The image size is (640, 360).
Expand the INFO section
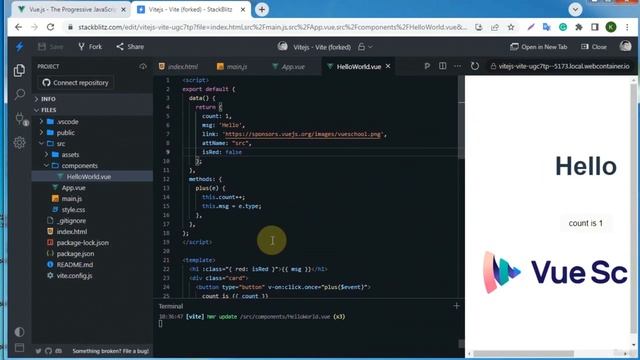(x=92, y=99)
